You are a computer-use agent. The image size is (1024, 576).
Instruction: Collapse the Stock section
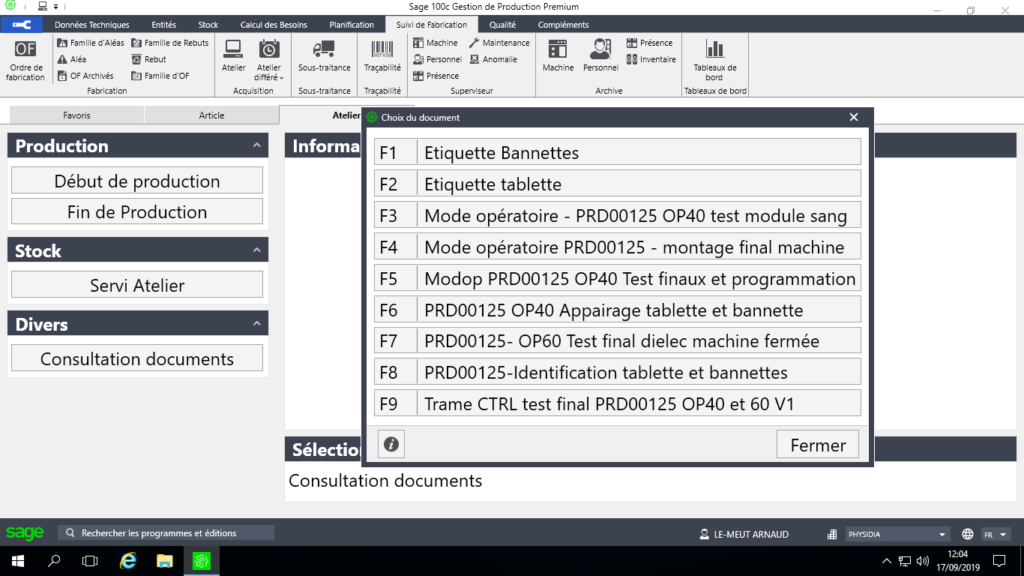257,250
